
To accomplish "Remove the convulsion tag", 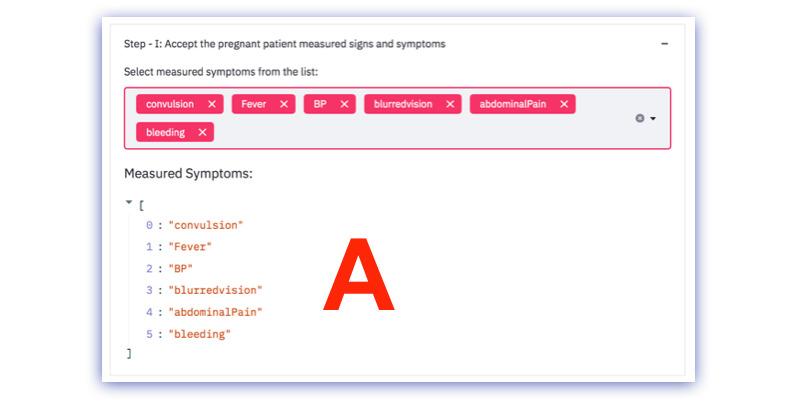I will [x=211, y=104].
